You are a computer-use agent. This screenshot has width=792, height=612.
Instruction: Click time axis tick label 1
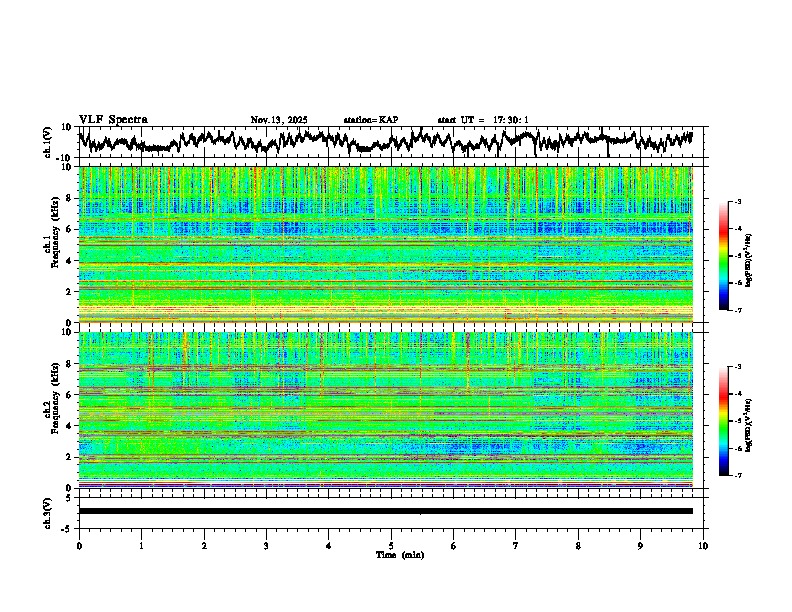click(141, 546)
